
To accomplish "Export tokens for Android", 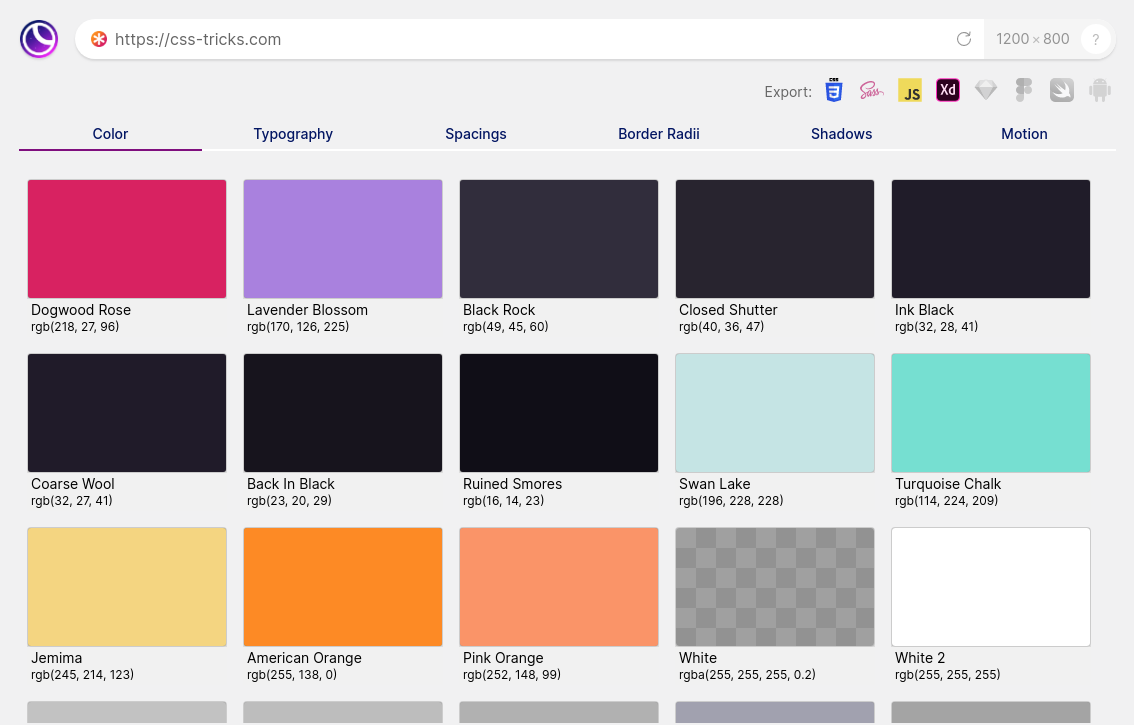I will click(1099, 90).
